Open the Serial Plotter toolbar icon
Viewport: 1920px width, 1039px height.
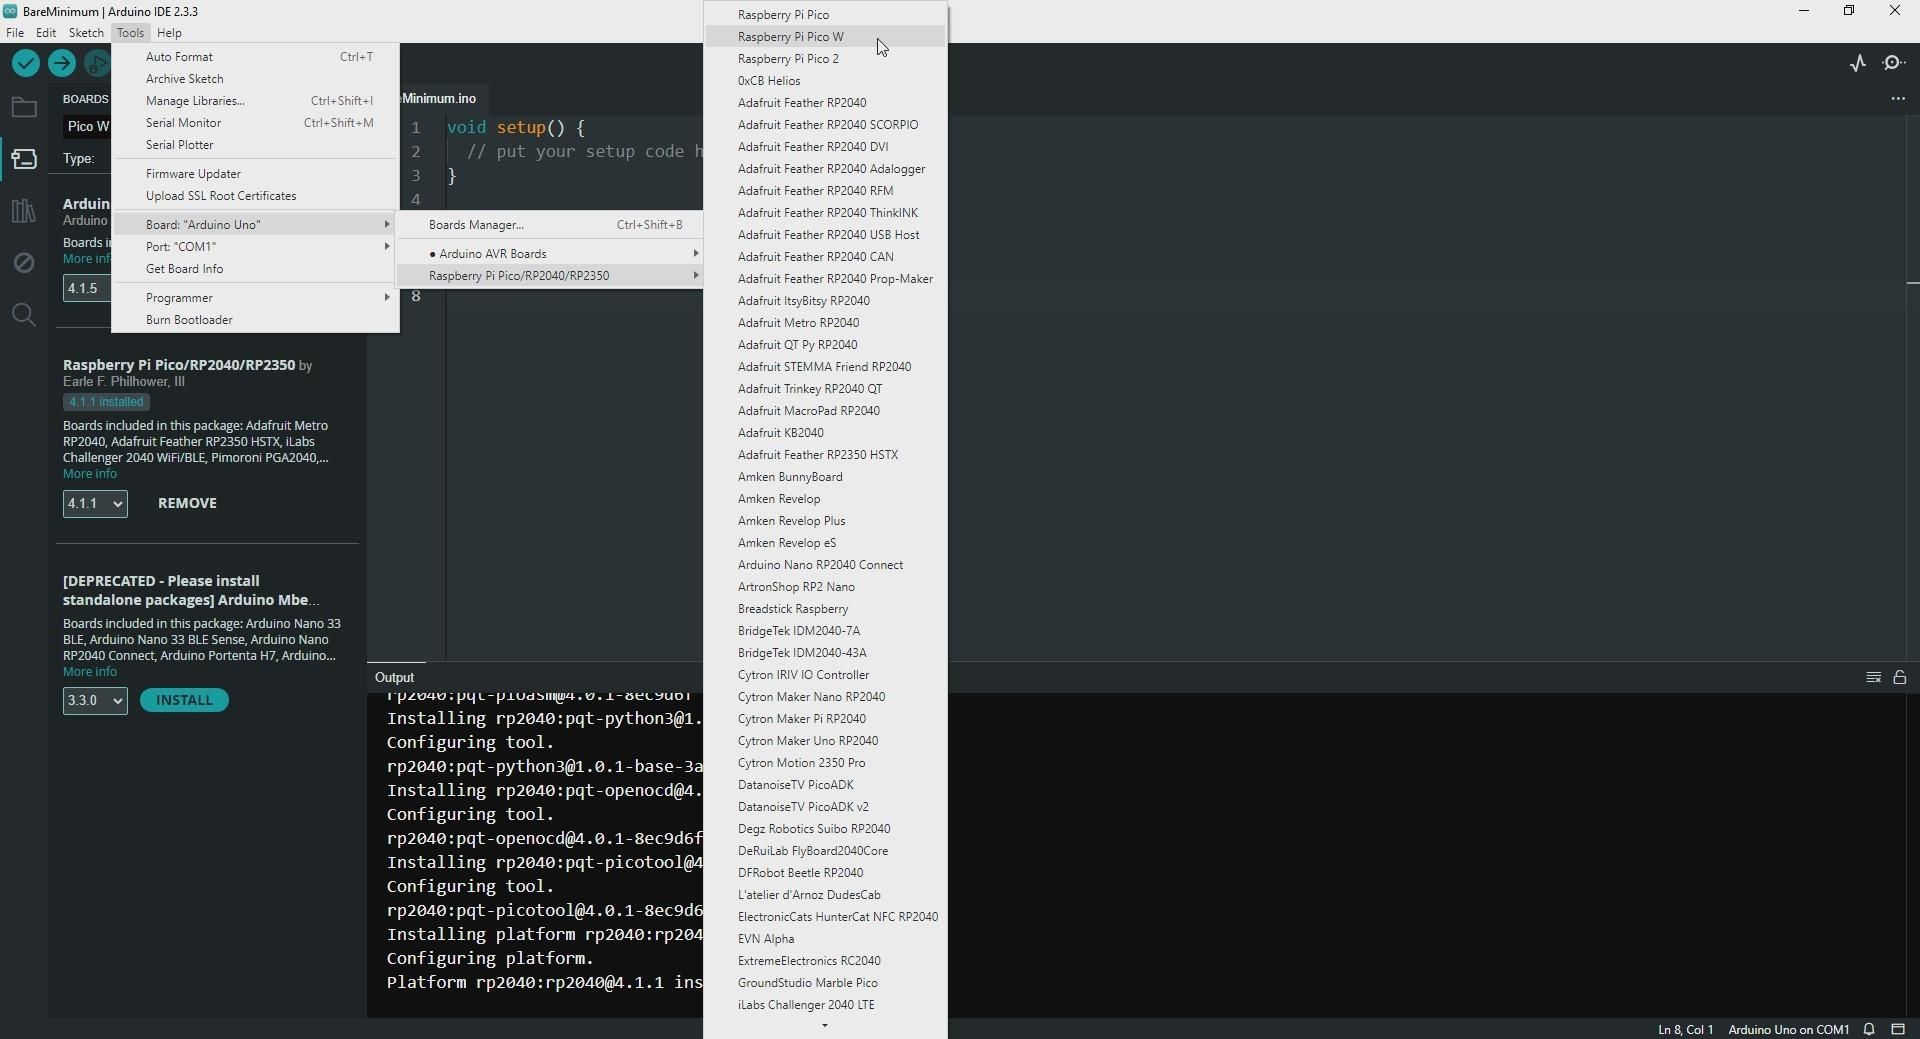(1858, 63)
